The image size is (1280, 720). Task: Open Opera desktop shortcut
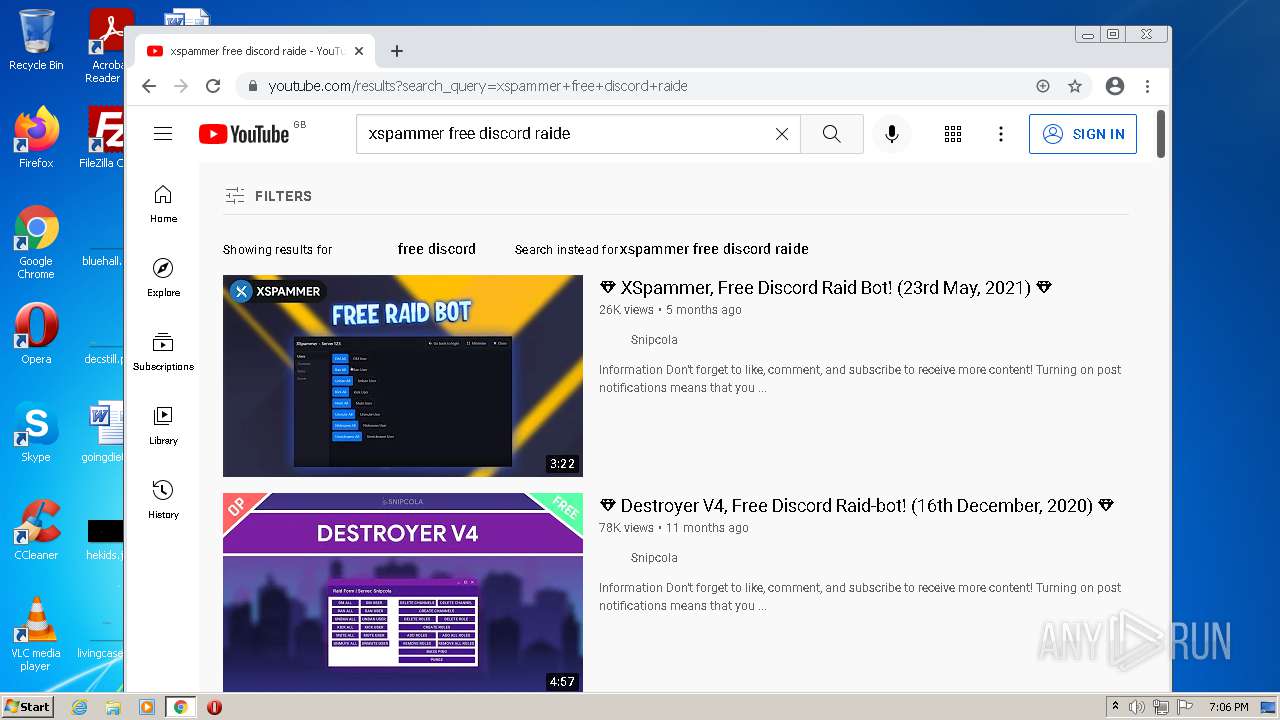point(36,333)
